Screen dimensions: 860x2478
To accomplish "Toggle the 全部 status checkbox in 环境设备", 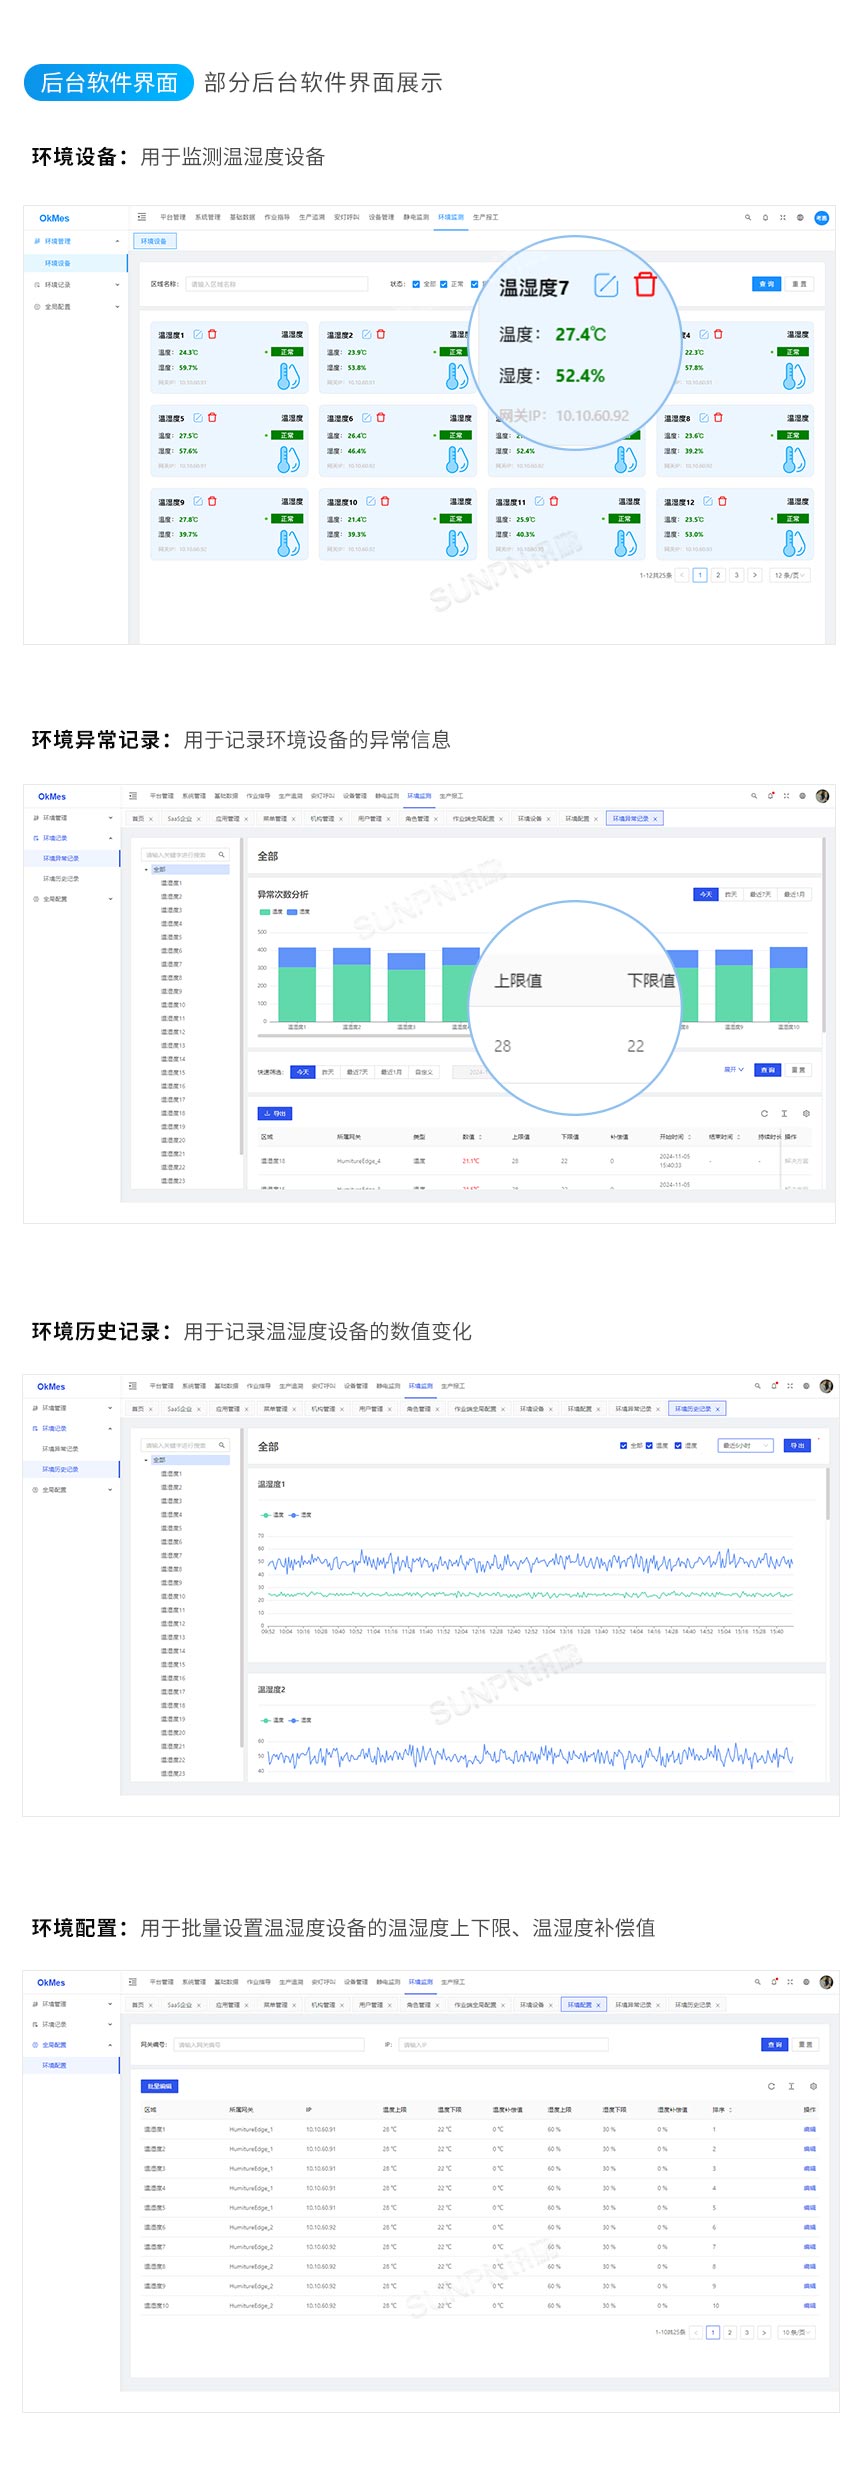I will 416,284.
